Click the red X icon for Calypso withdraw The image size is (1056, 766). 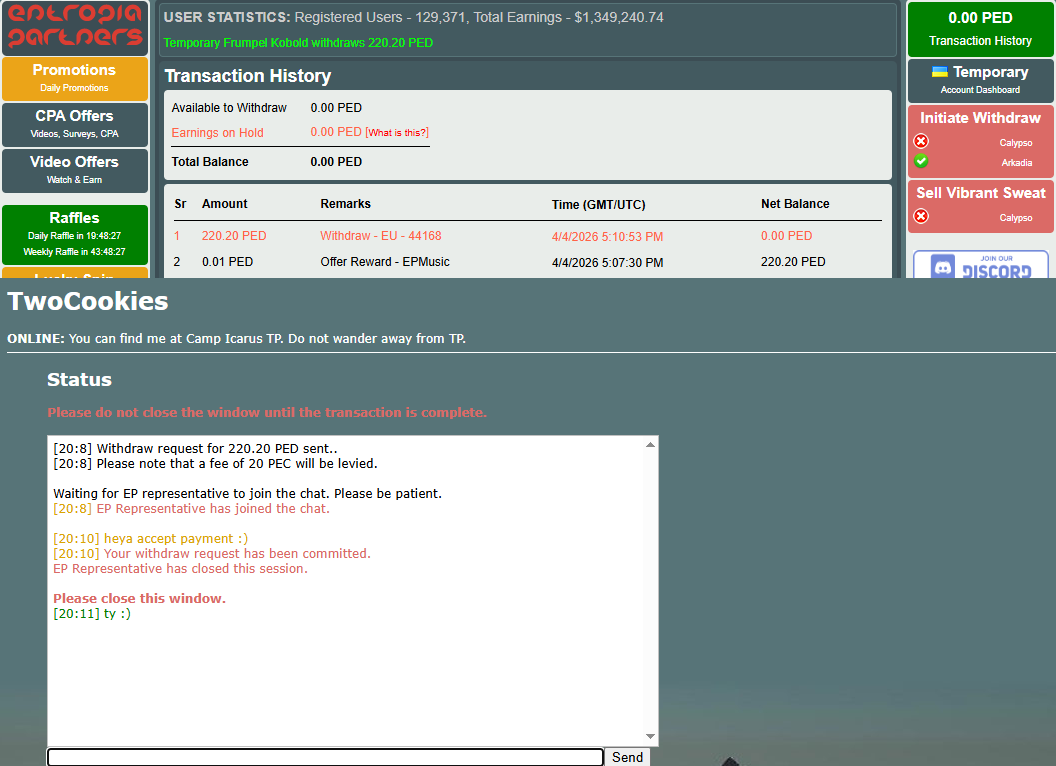(x=921, y=141)
